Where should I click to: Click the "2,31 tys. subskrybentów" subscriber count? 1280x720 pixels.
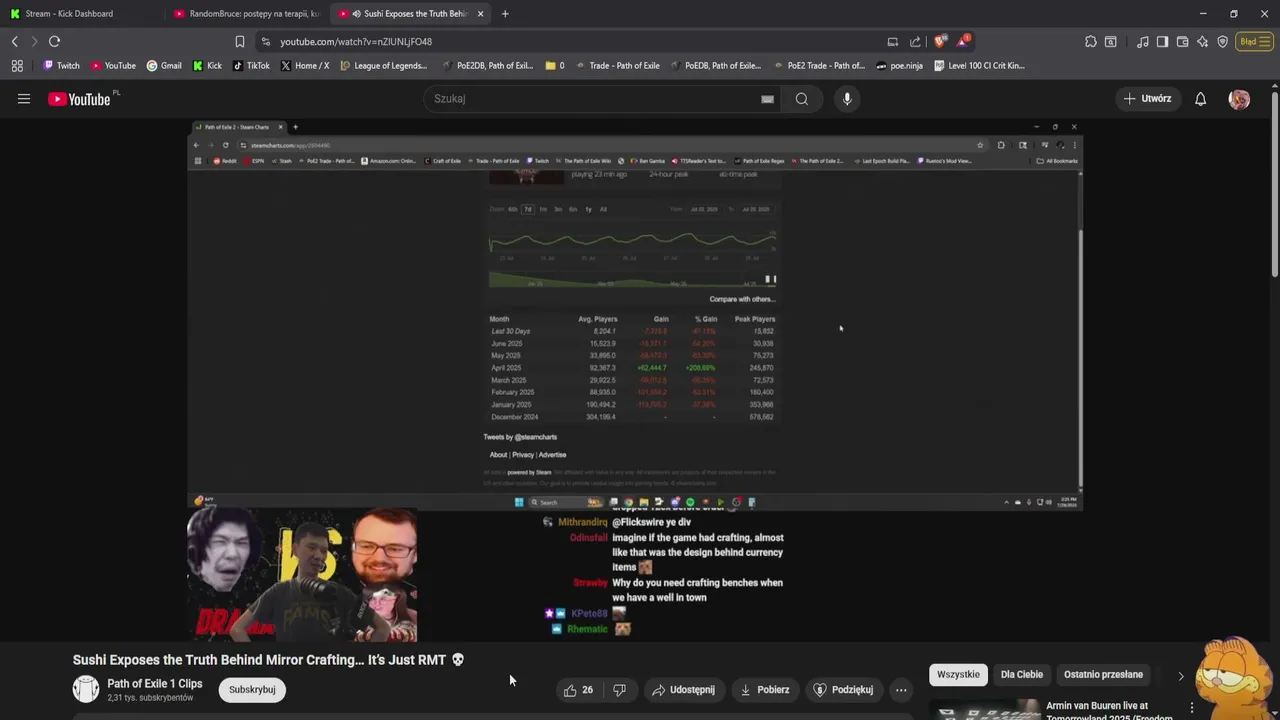point(150,698)
